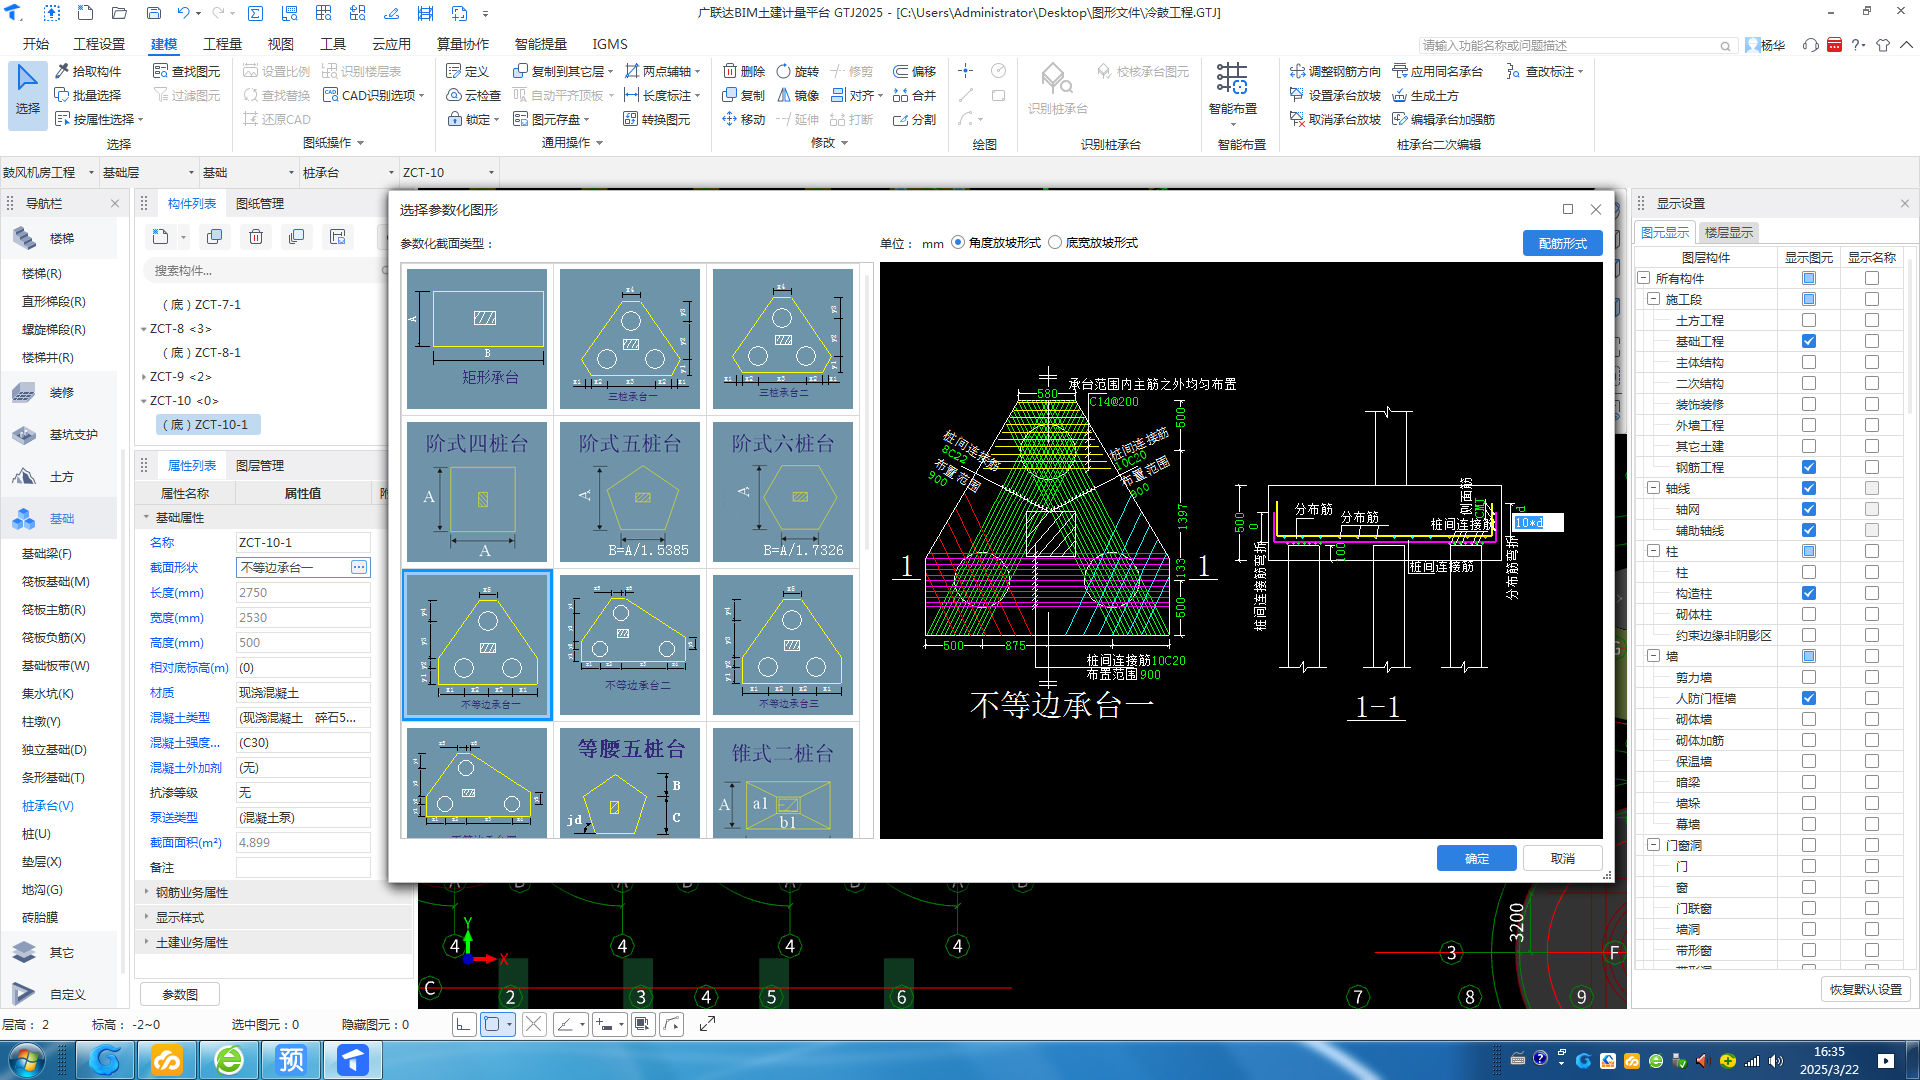Toggle 显示图元 checkbox for 辅助轴线
The height and width of the screenshot is (1080, 1920).
pyautogui.click(x=1809, y=531)
